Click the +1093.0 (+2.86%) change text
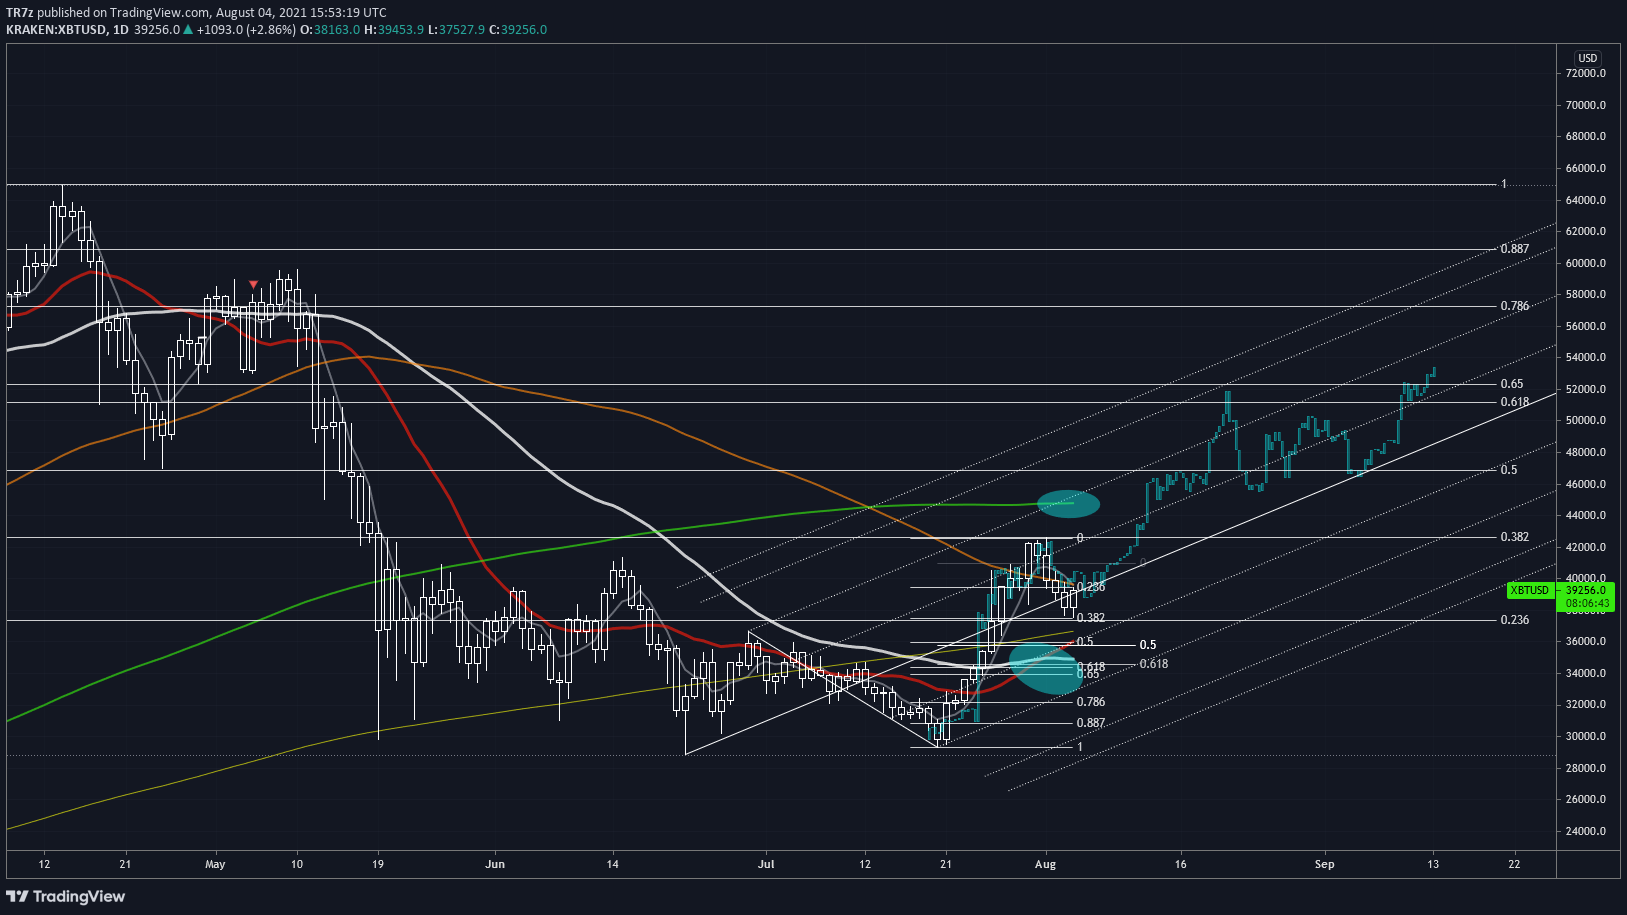 coord(246,30)
